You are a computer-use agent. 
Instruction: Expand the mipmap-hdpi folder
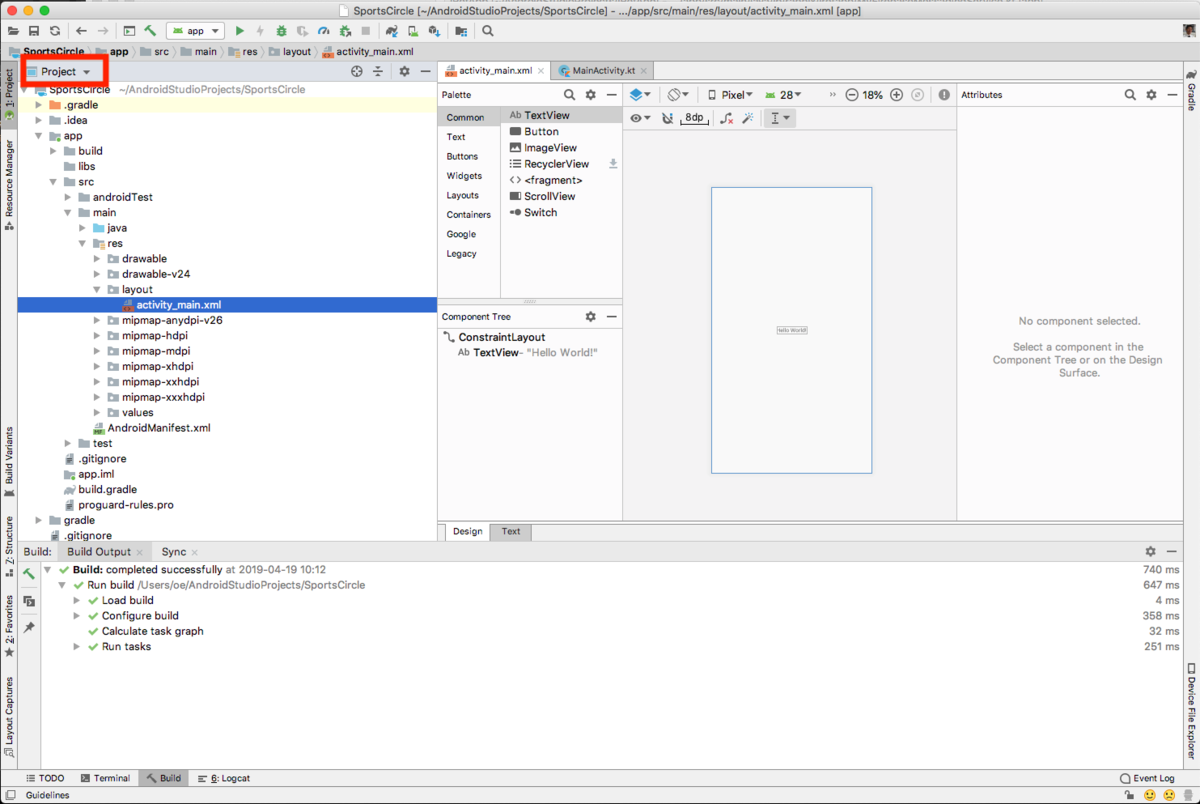98,336
